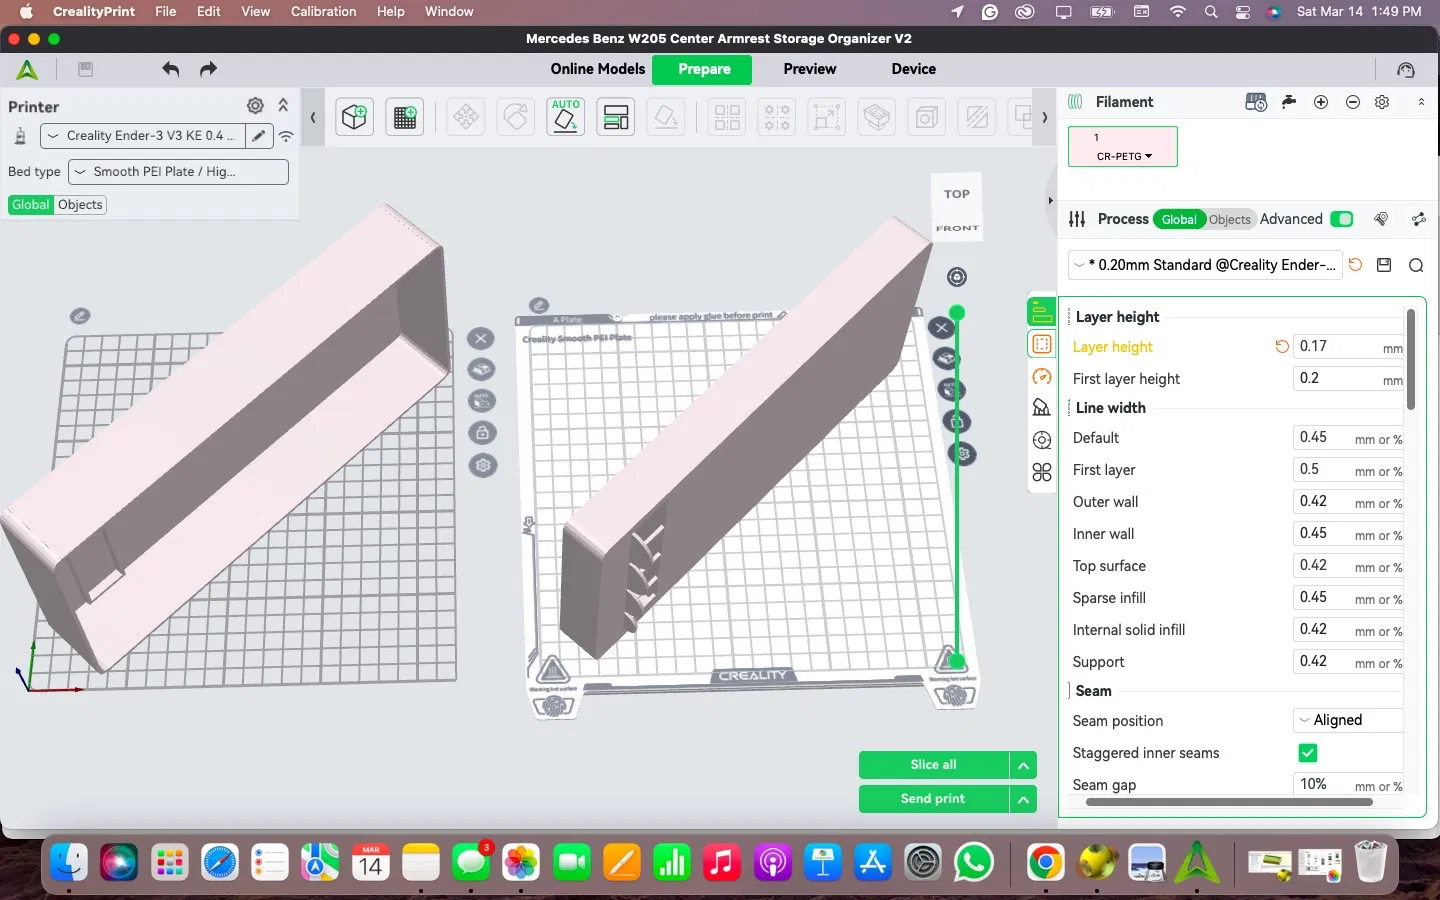Select Global in the Printer panel toggle
The image size is (1440, 900).
click(x=31, y=205)
